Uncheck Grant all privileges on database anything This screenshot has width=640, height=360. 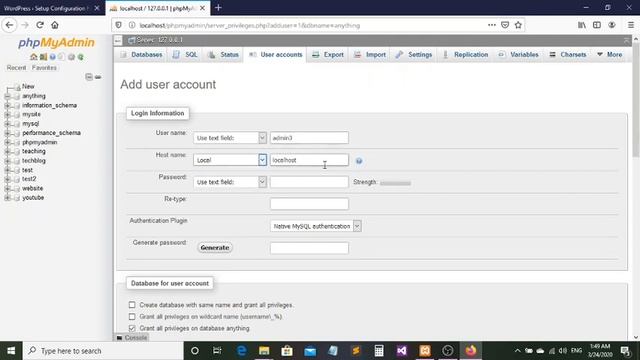pos(132,328)
